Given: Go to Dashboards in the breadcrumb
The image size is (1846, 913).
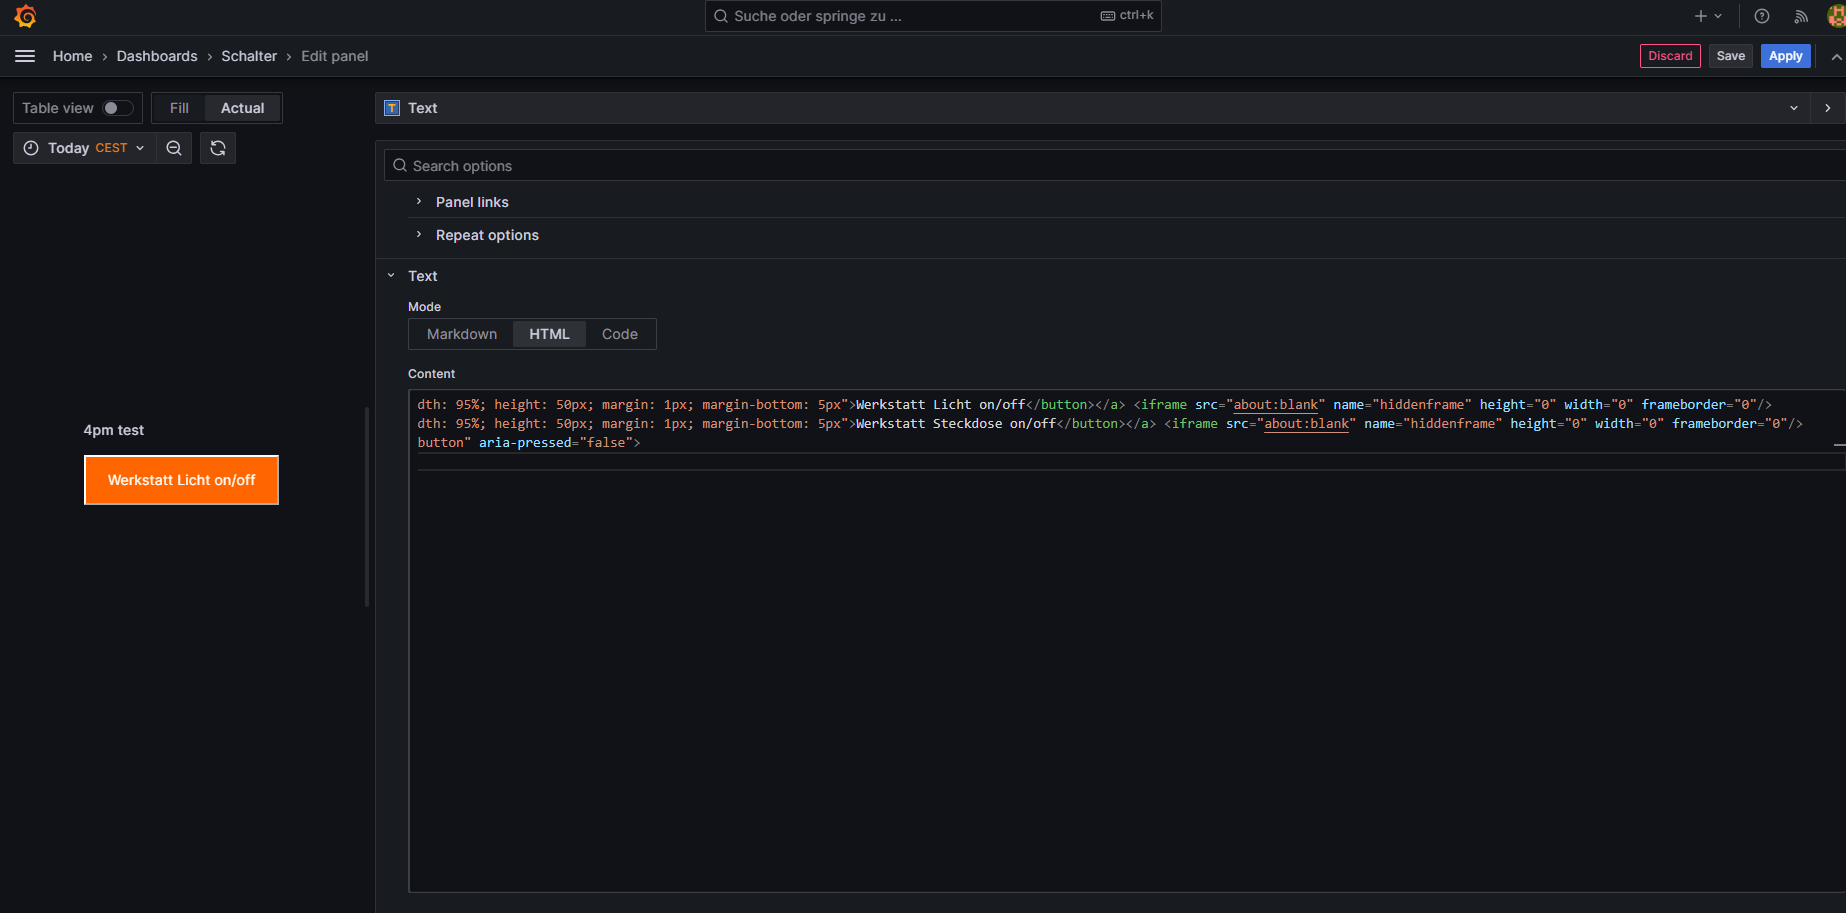Looking at the screenshot, I should pos(157,56).
